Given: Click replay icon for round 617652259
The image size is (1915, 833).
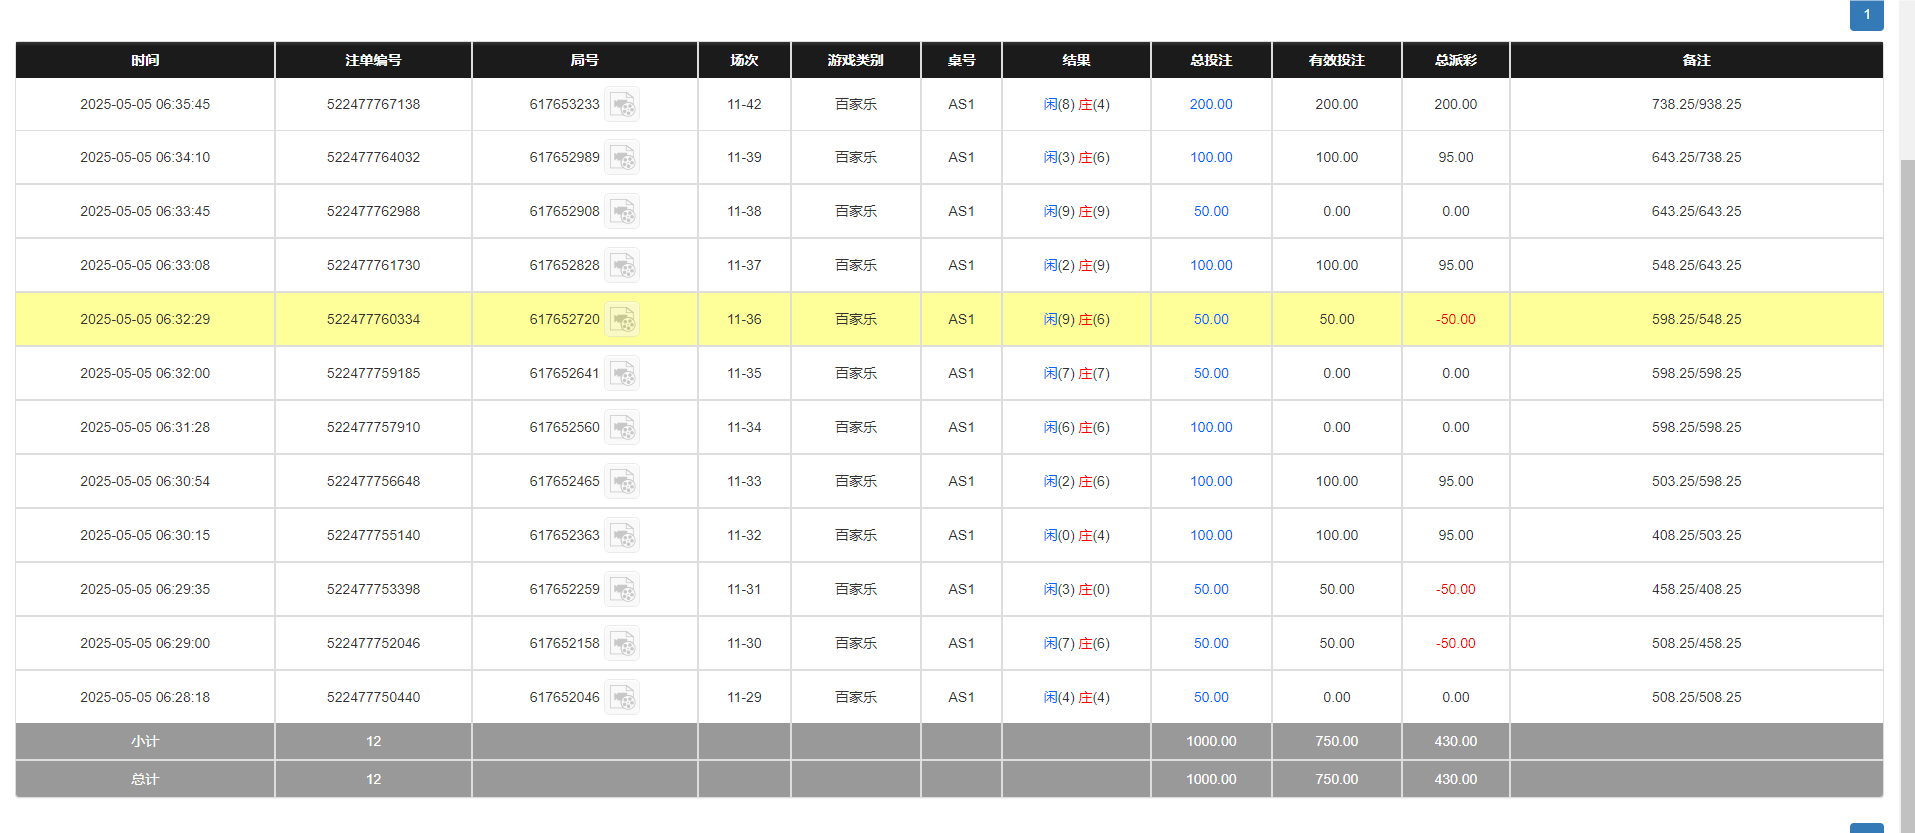Looking at the screenshot, I should (x=622, y=590).
